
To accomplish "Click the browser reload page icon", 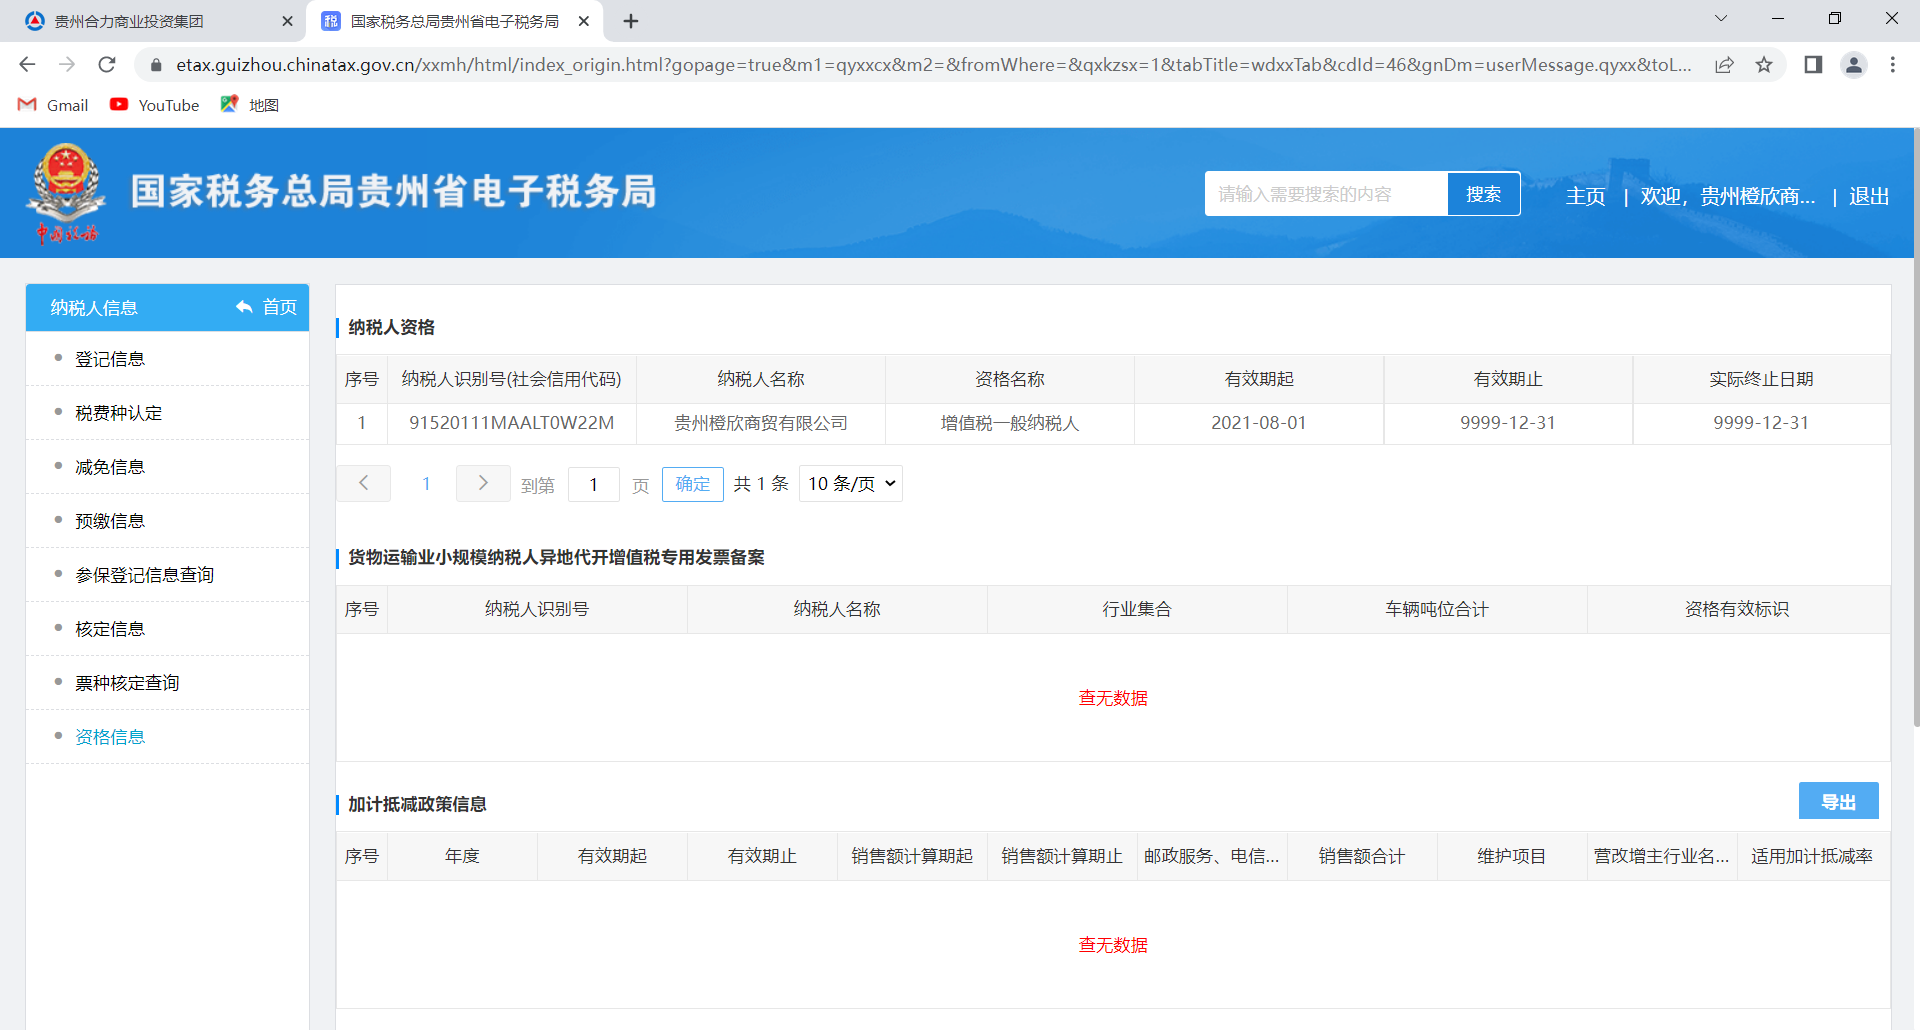I will coord(107,65).
